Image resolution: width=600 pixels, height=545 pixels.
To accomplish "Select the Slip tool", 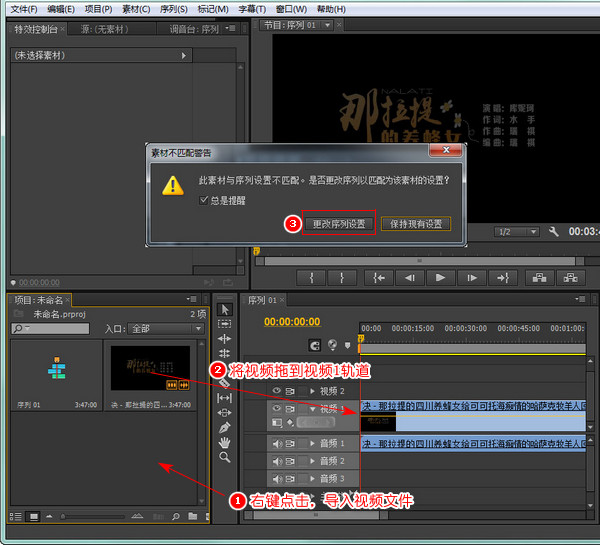I will (225, 398).
